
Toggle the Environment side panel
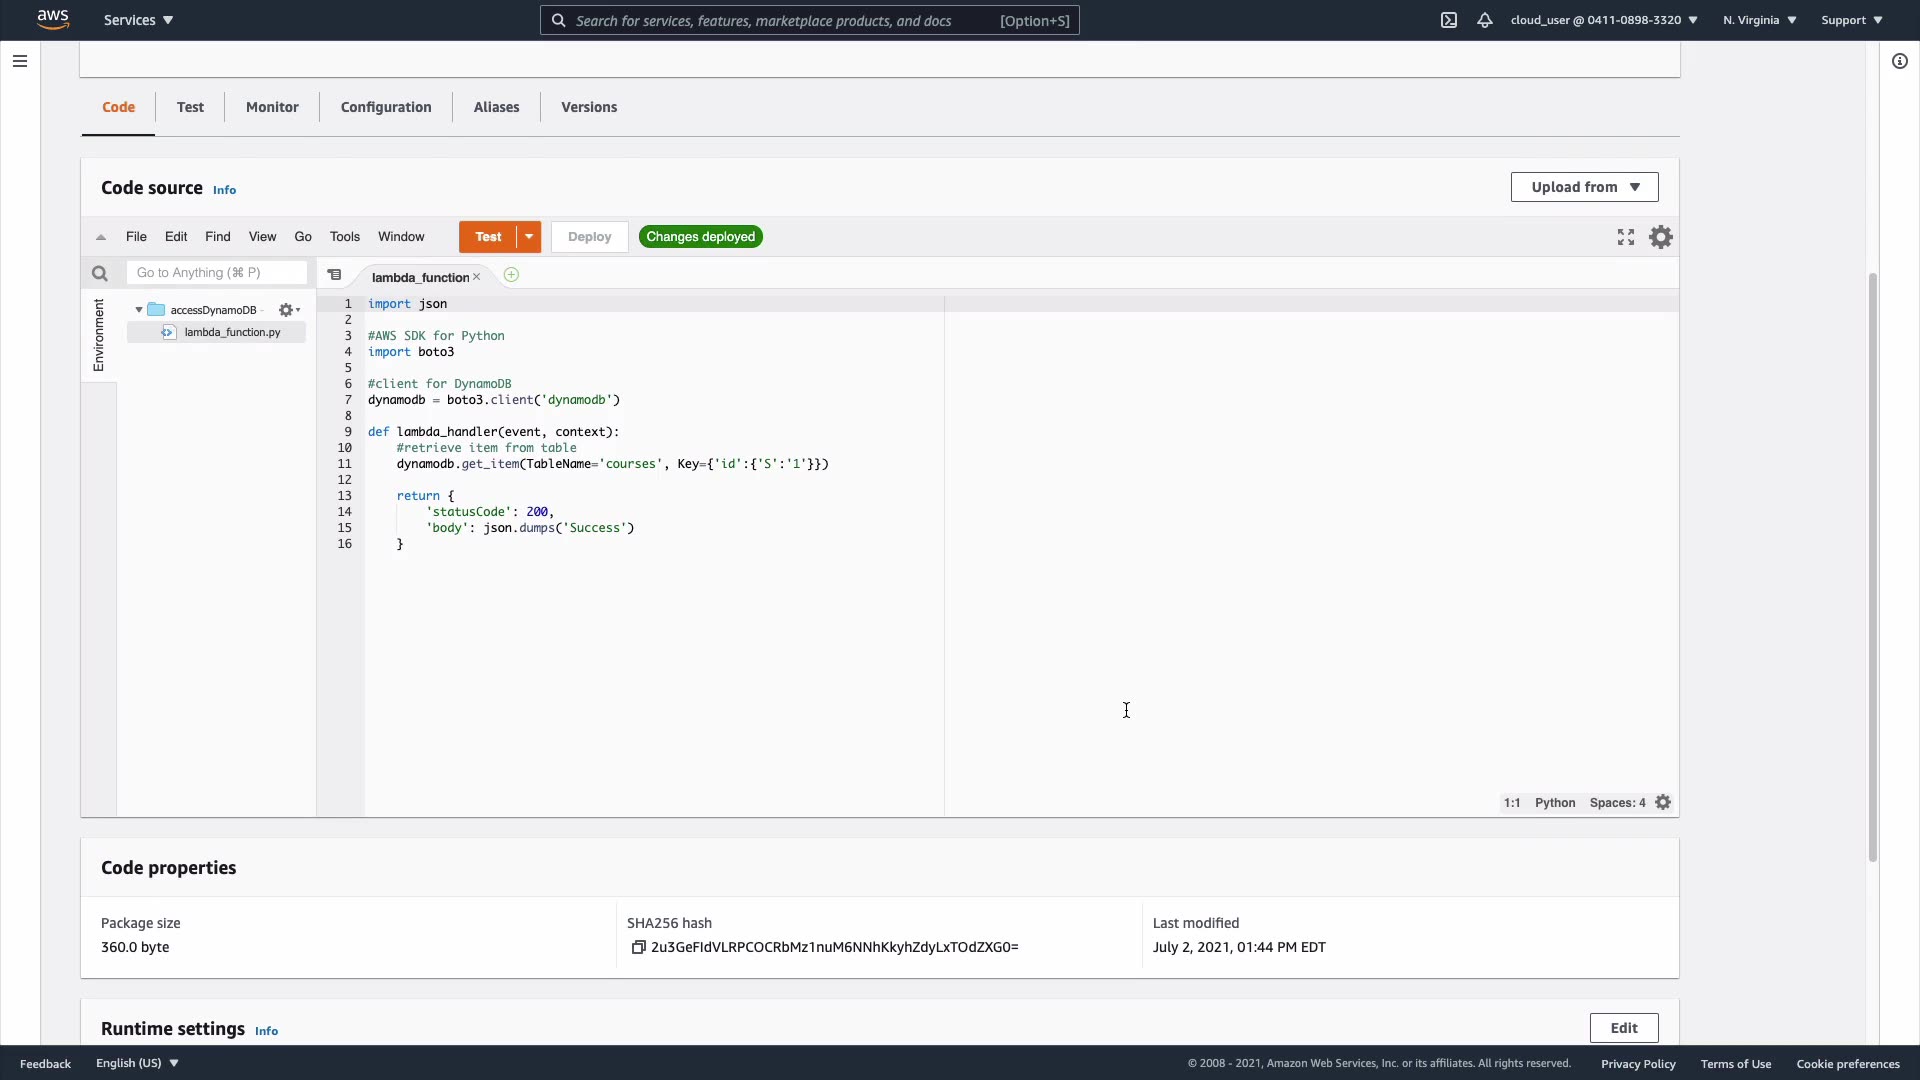coord(98,335)
